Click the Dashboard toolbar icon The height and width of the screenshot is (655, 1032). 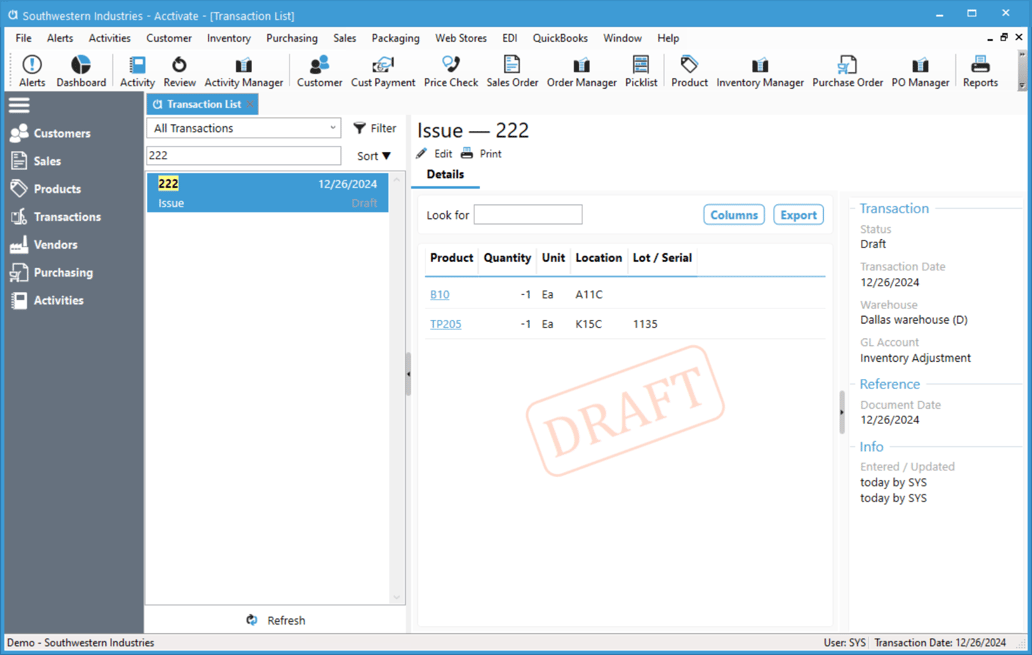point(81,71)
